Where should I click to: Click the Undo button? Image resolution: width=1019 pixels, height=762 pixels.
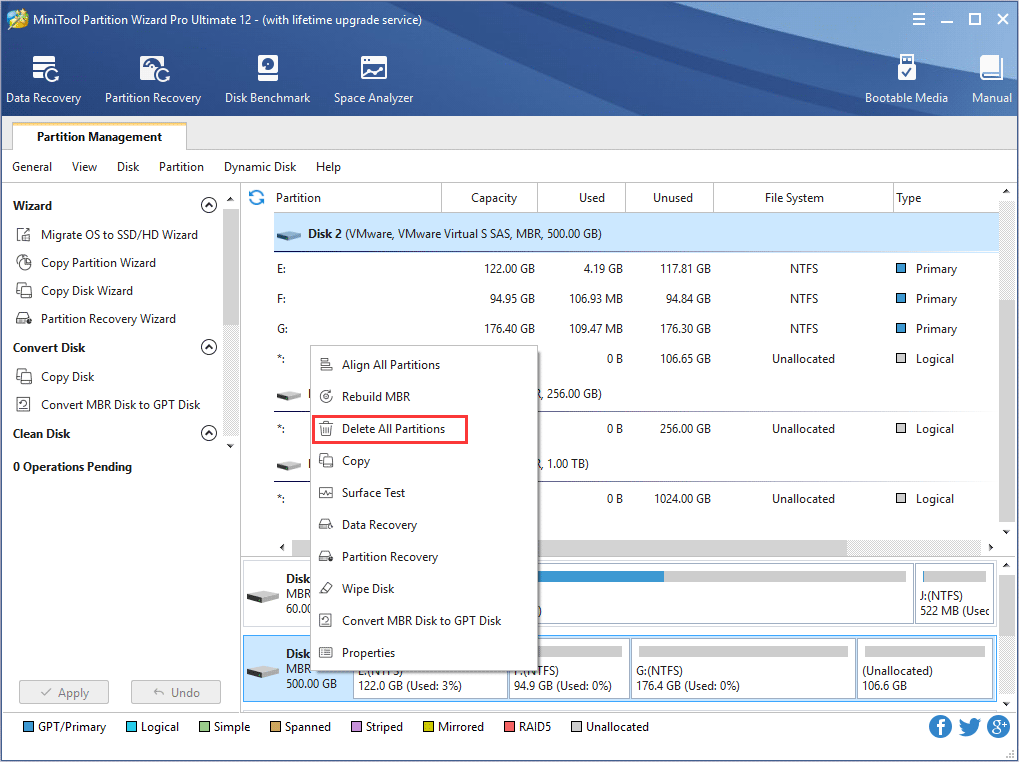tap(175, 691)
